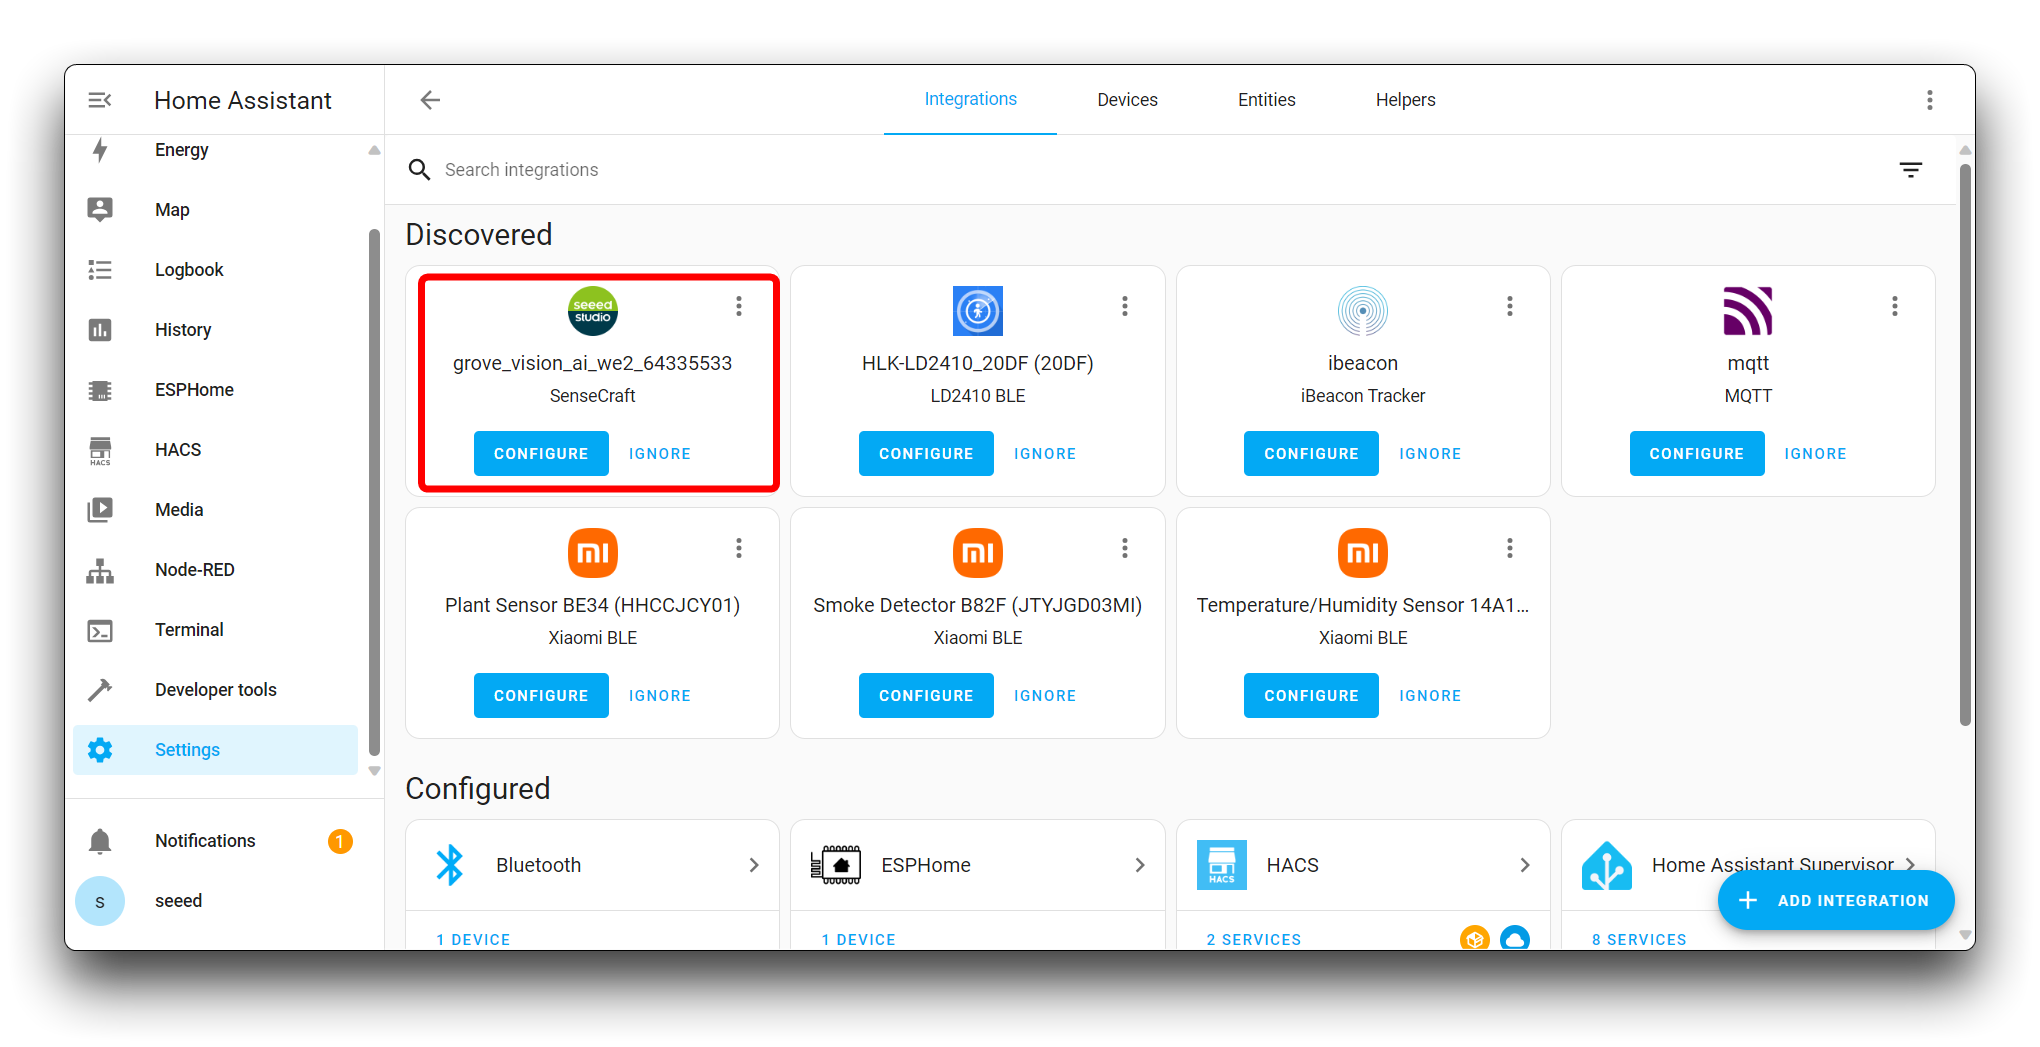
Task: Open Plant Sensor card options menu
Action: [x=739, y=548]
